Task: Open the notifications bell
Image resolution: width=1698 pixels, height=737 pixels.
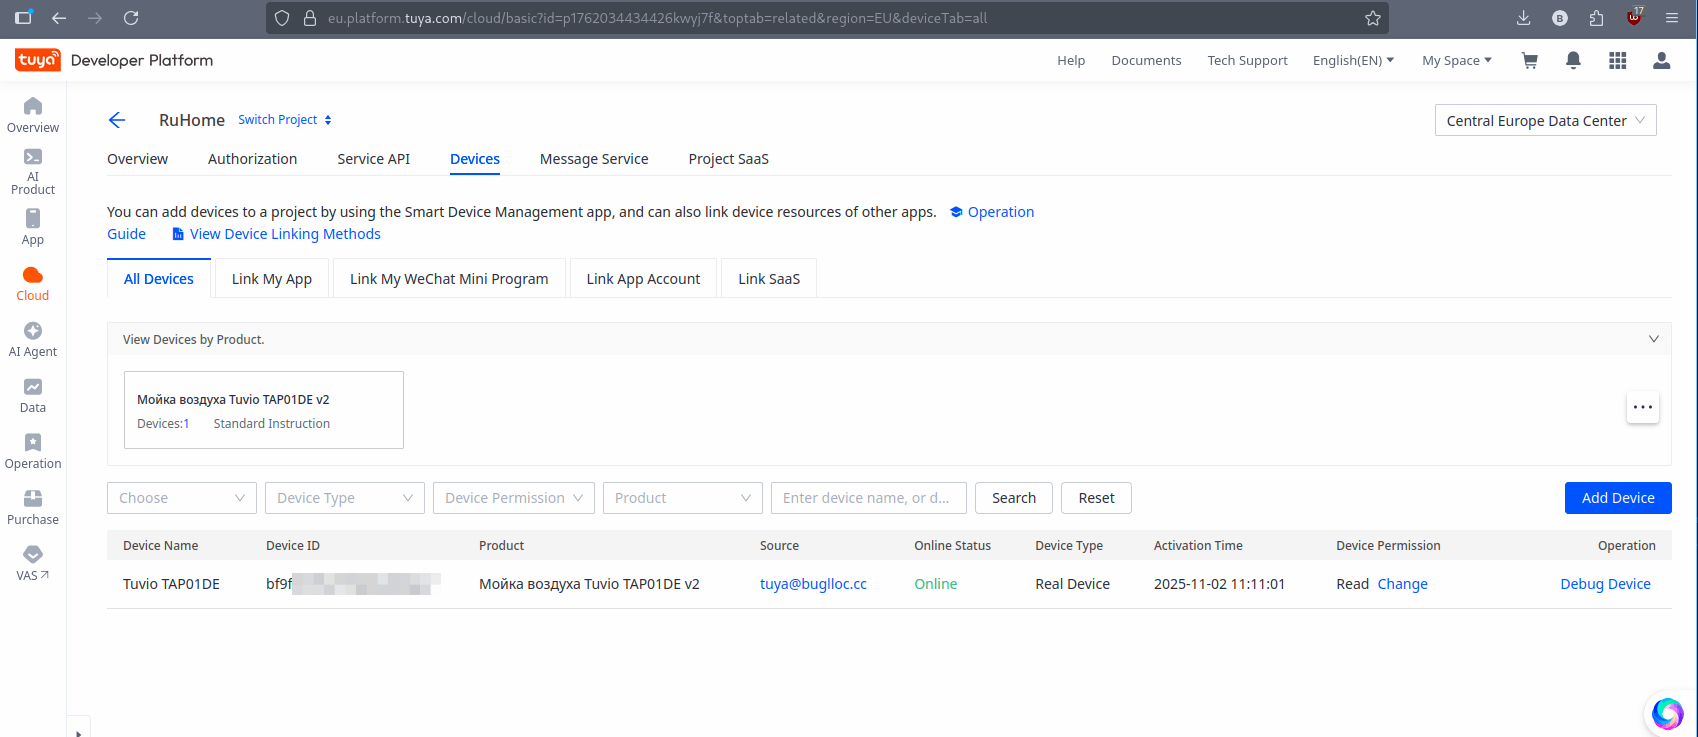Action: click(1573, 61)
